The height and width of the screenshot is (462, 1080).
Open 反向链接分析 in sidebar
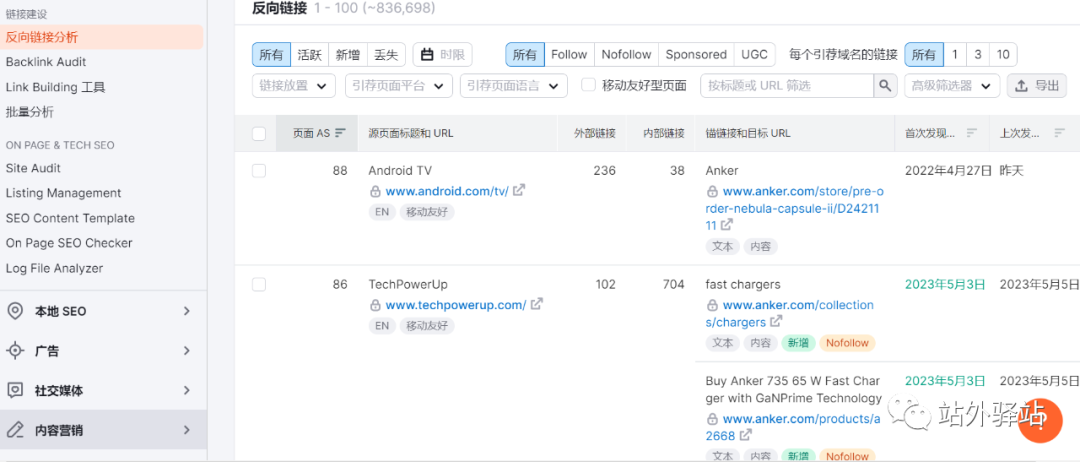[x=102, y=37]
